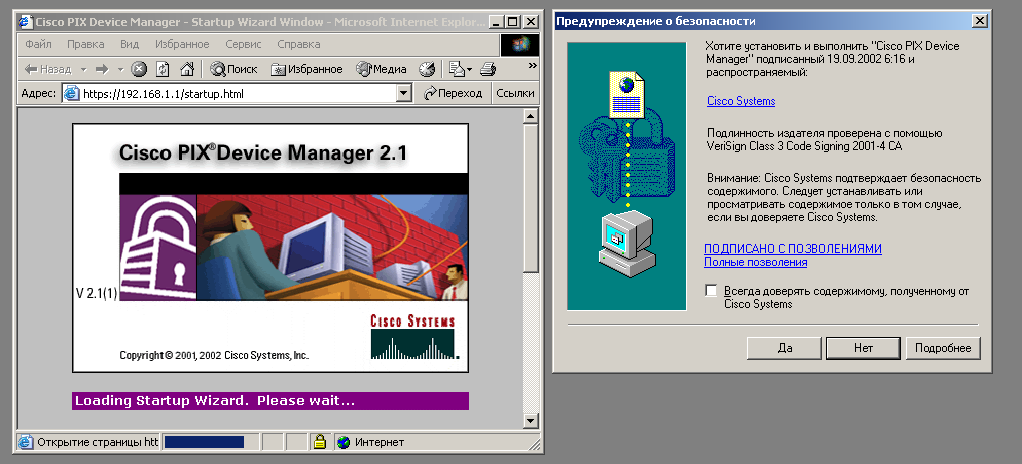1022x464 pixels.
Task: Open the Медиа toolbar button
Action: 381,69
